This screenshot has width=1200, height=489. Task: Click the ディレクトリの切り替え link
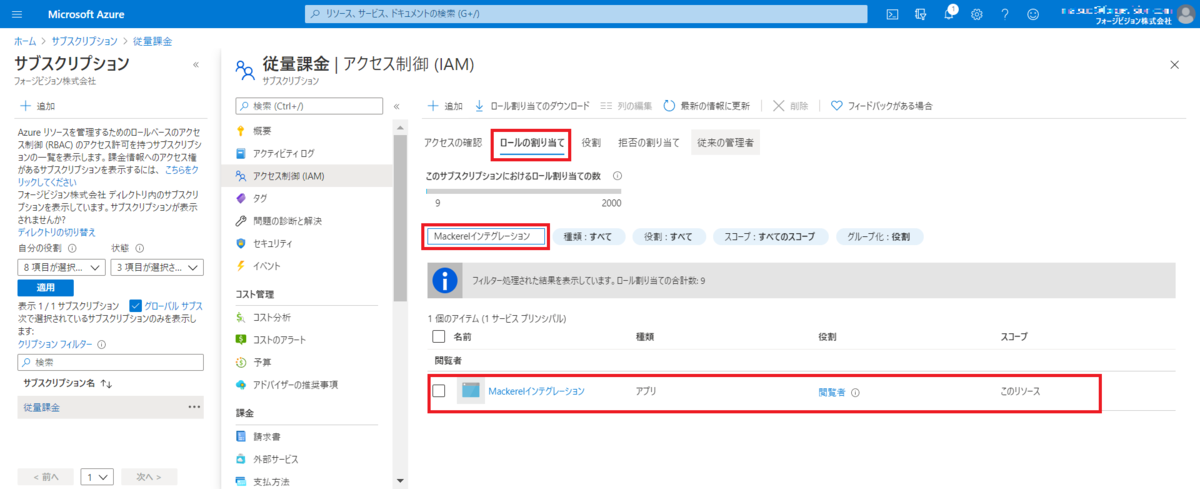click(57, 232)
